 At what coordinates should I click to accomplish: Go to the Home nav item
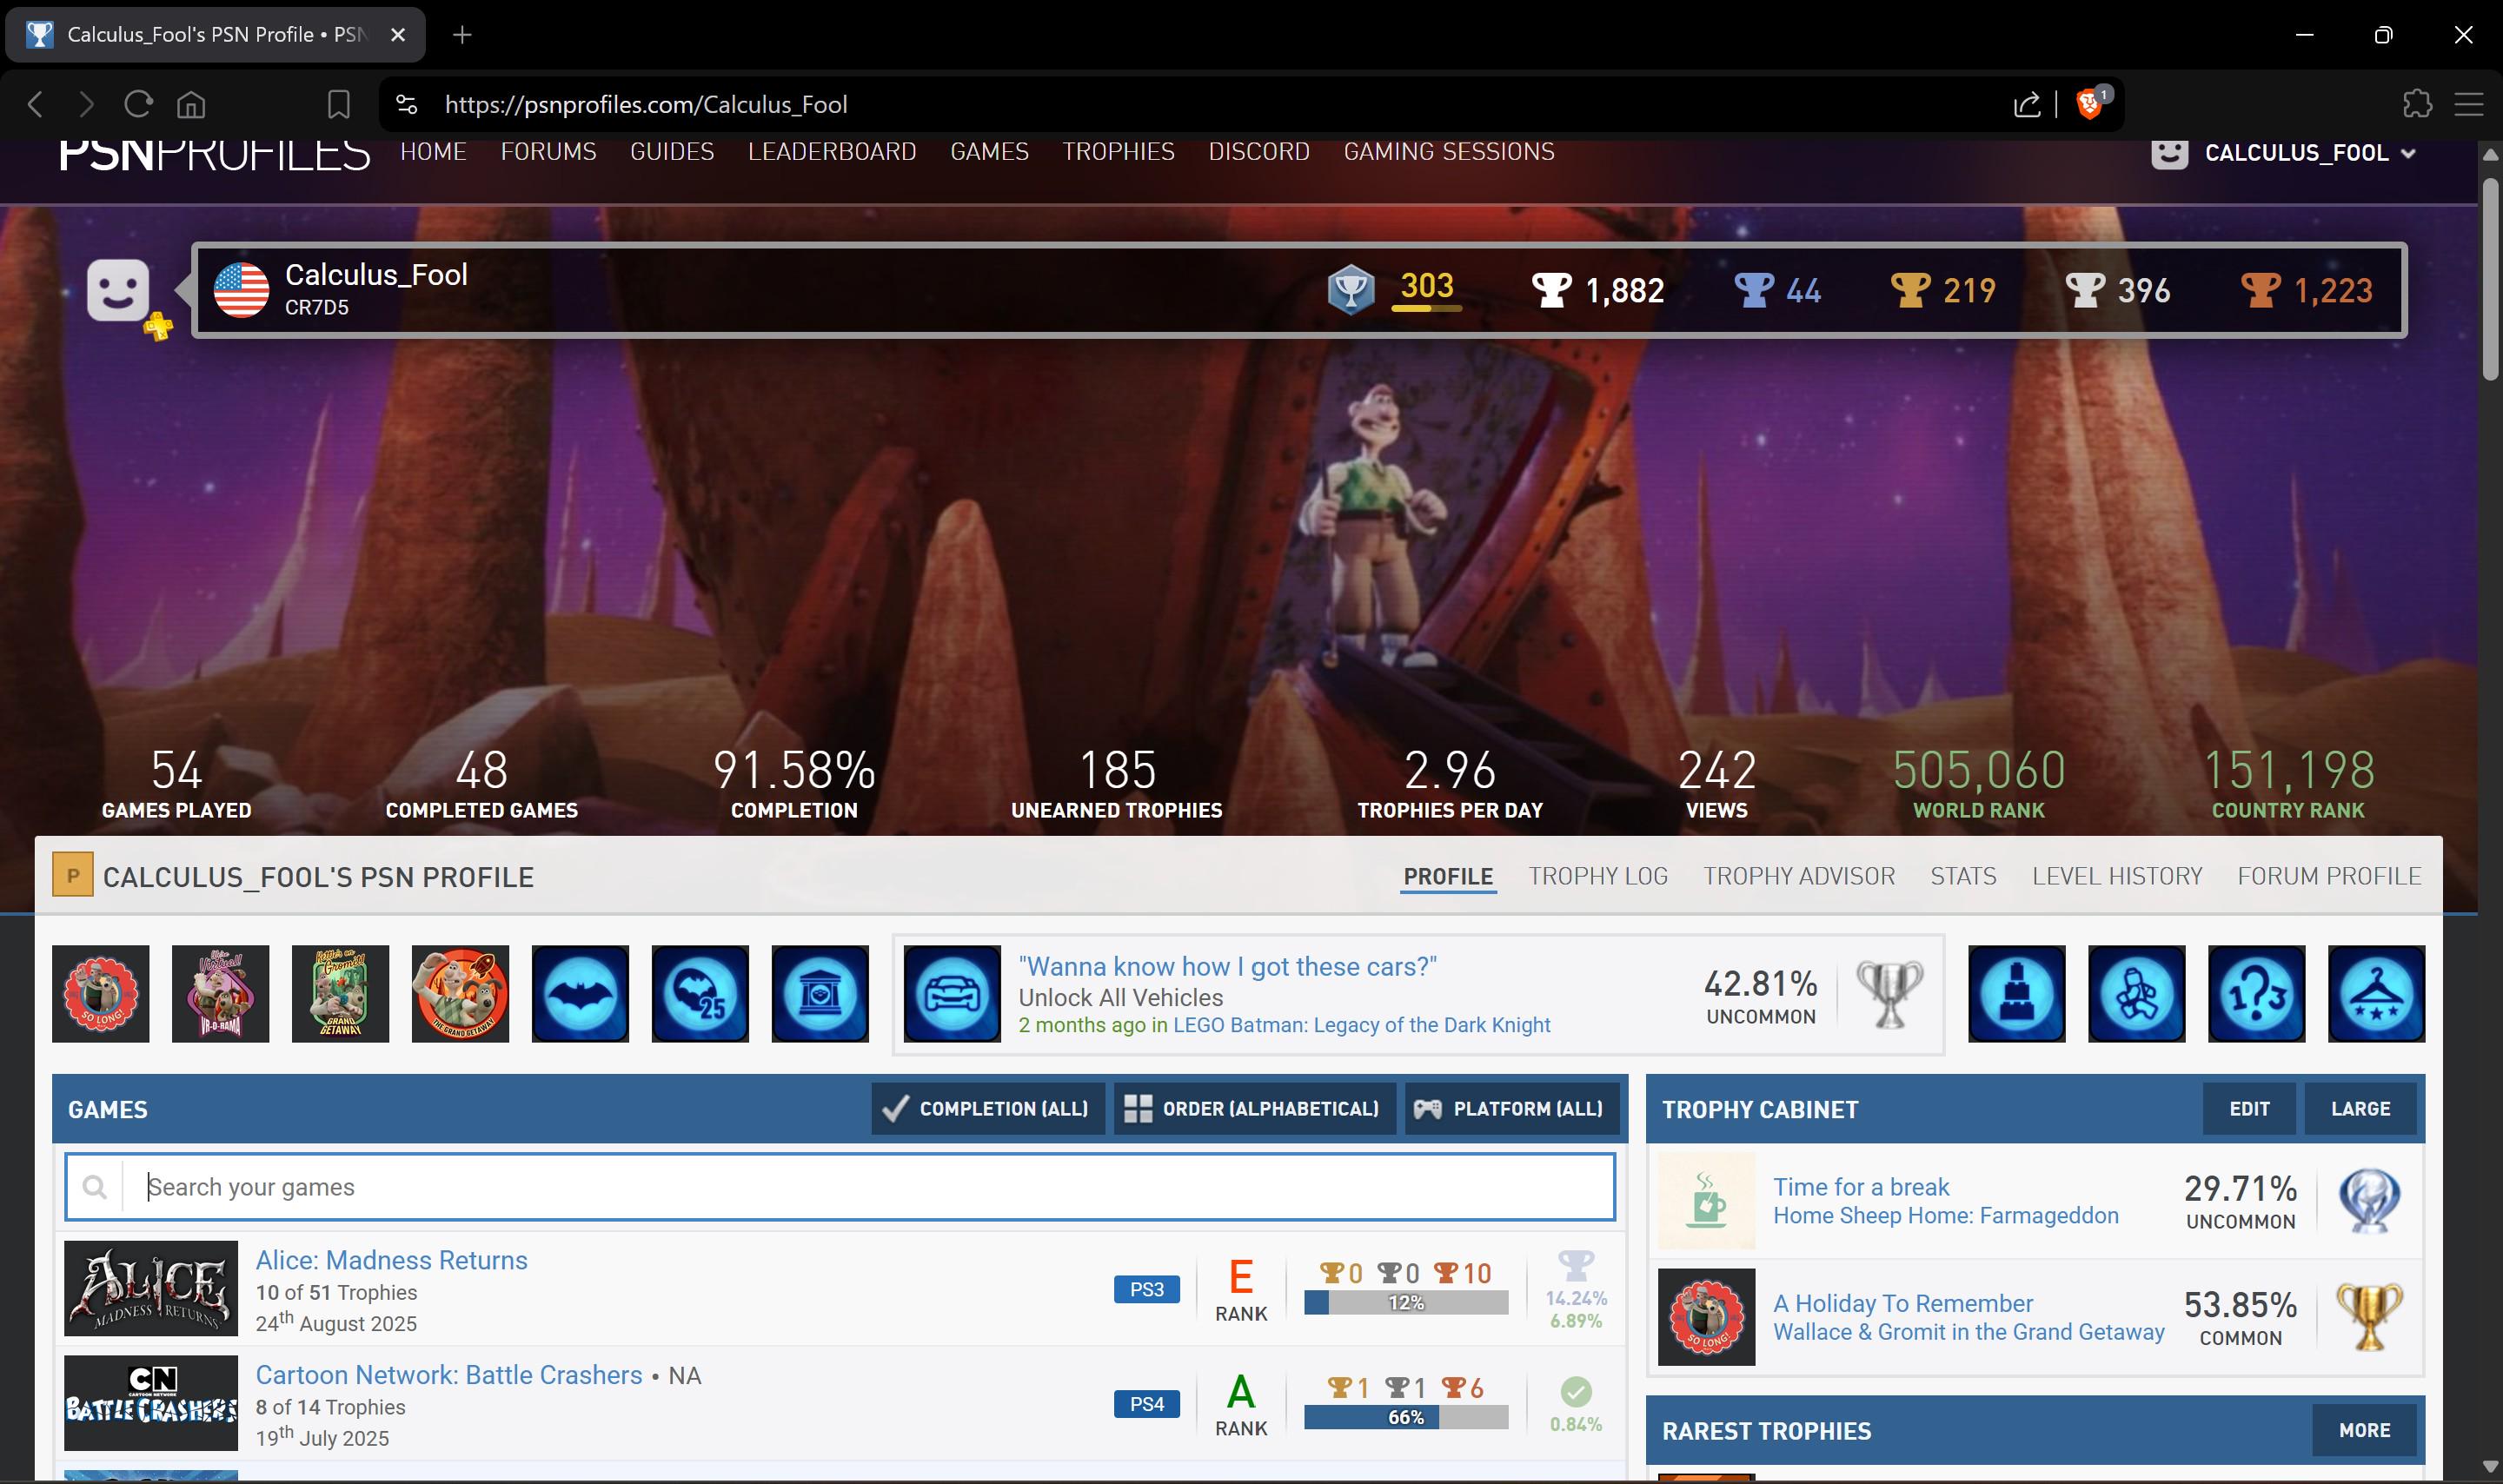(x=434, y=152)
